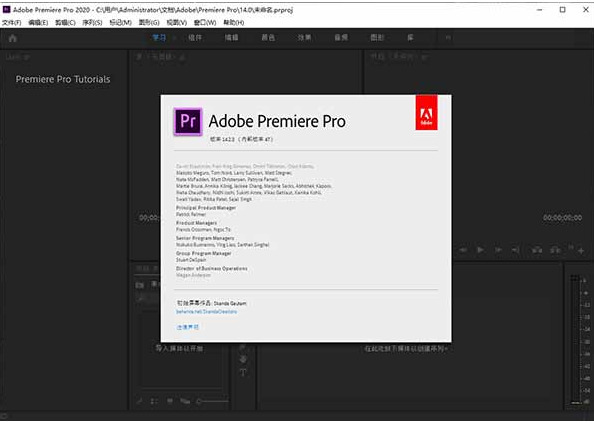
Task: Click the Extract button in program monitor
Action: coord(555,250)
